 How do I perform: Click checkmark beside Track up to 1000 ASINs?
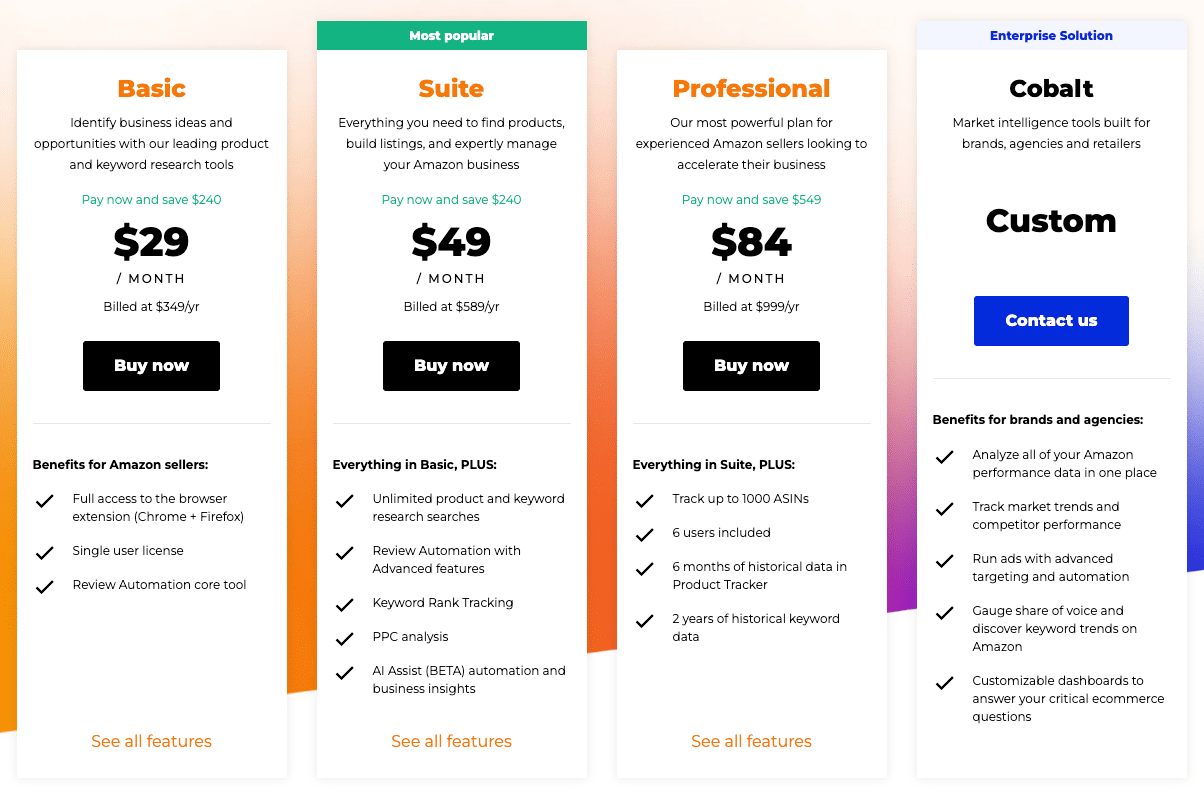coord(644,500)
